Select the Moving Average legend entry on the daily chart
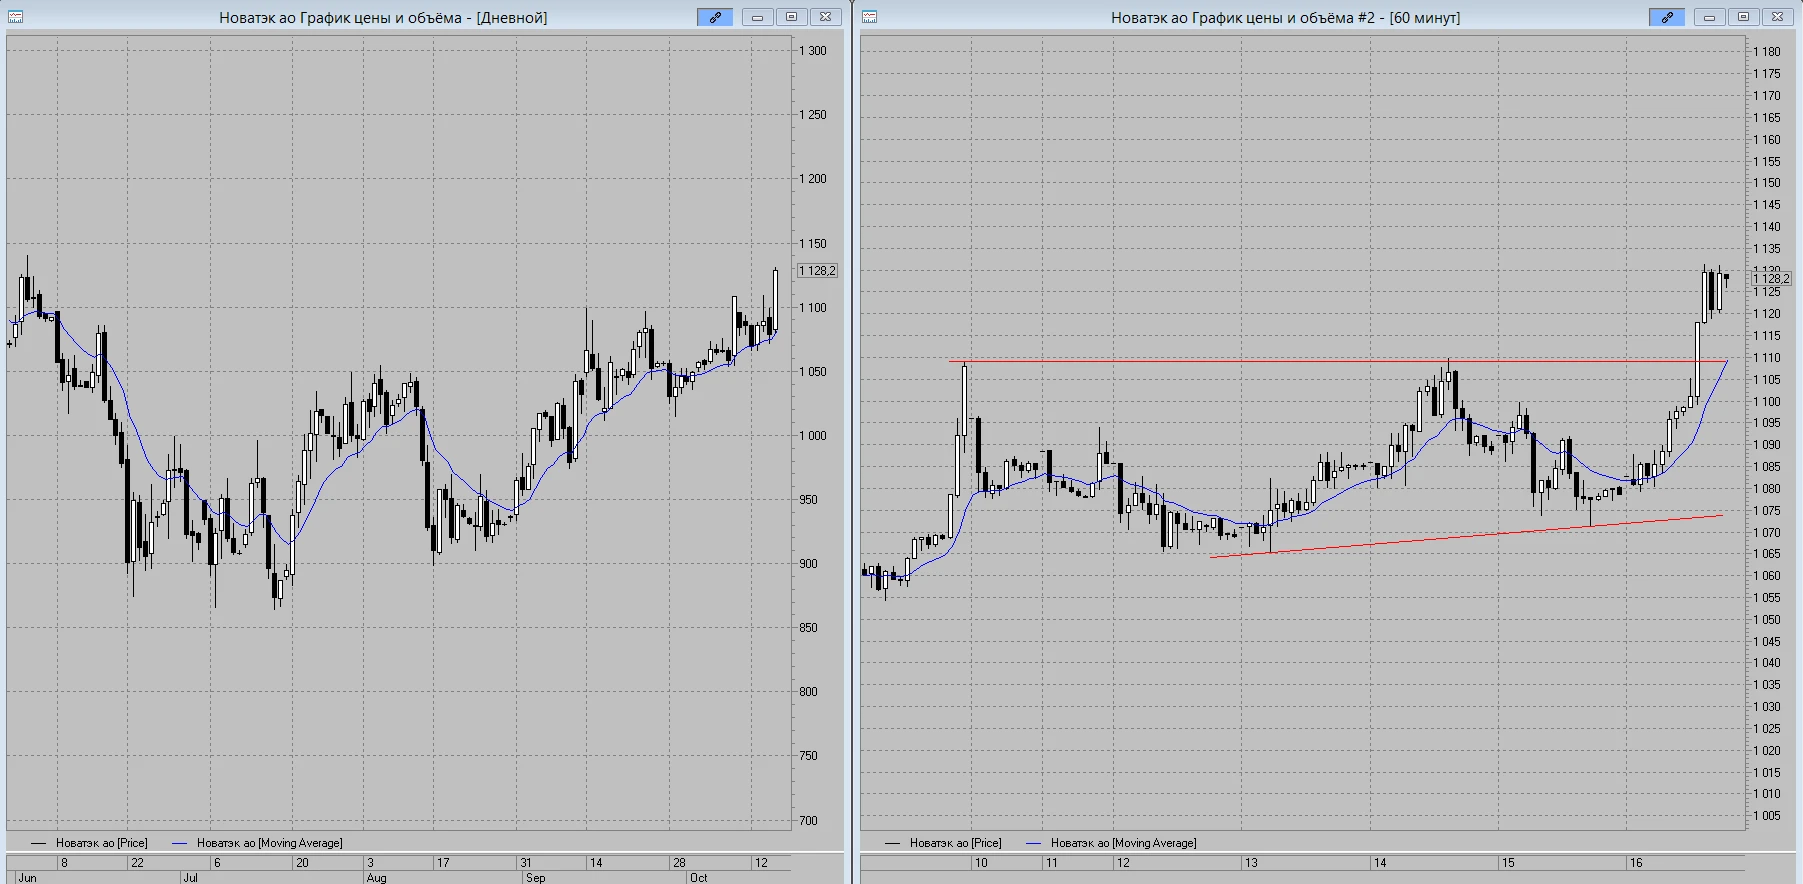1803x884 pixels. pos(257,843)
